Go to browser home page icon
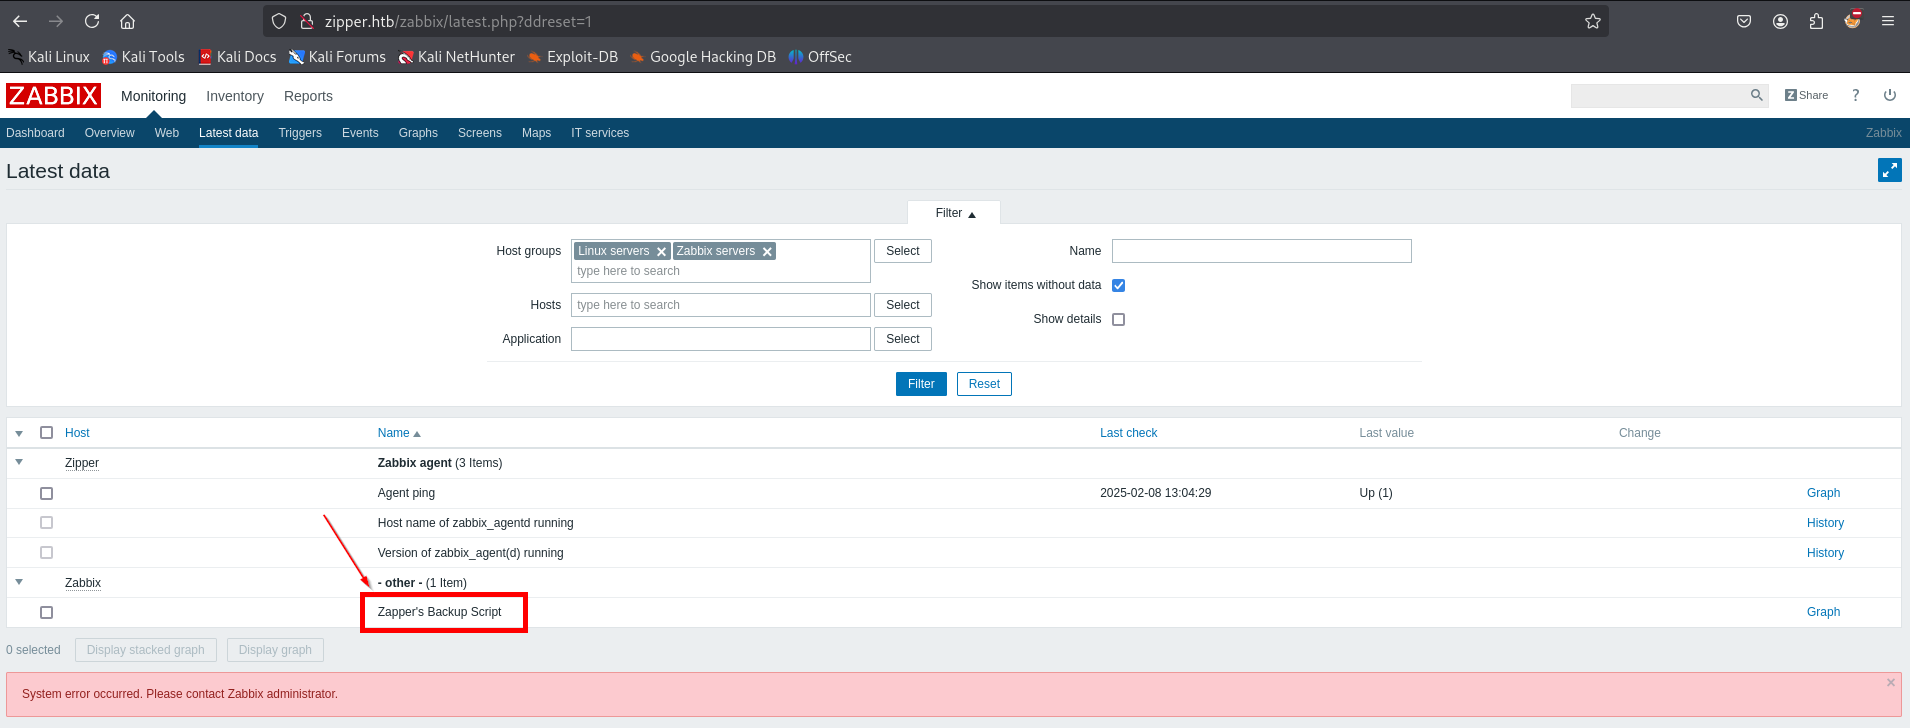This screenshot has width=1910, height=728. click(x=127, y=21)
